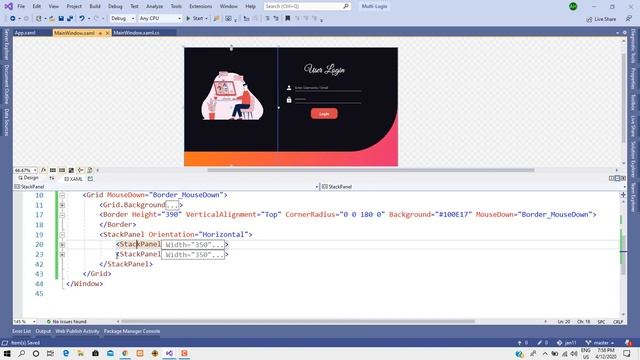Switch to the XAML view tab

click(73, 179)
